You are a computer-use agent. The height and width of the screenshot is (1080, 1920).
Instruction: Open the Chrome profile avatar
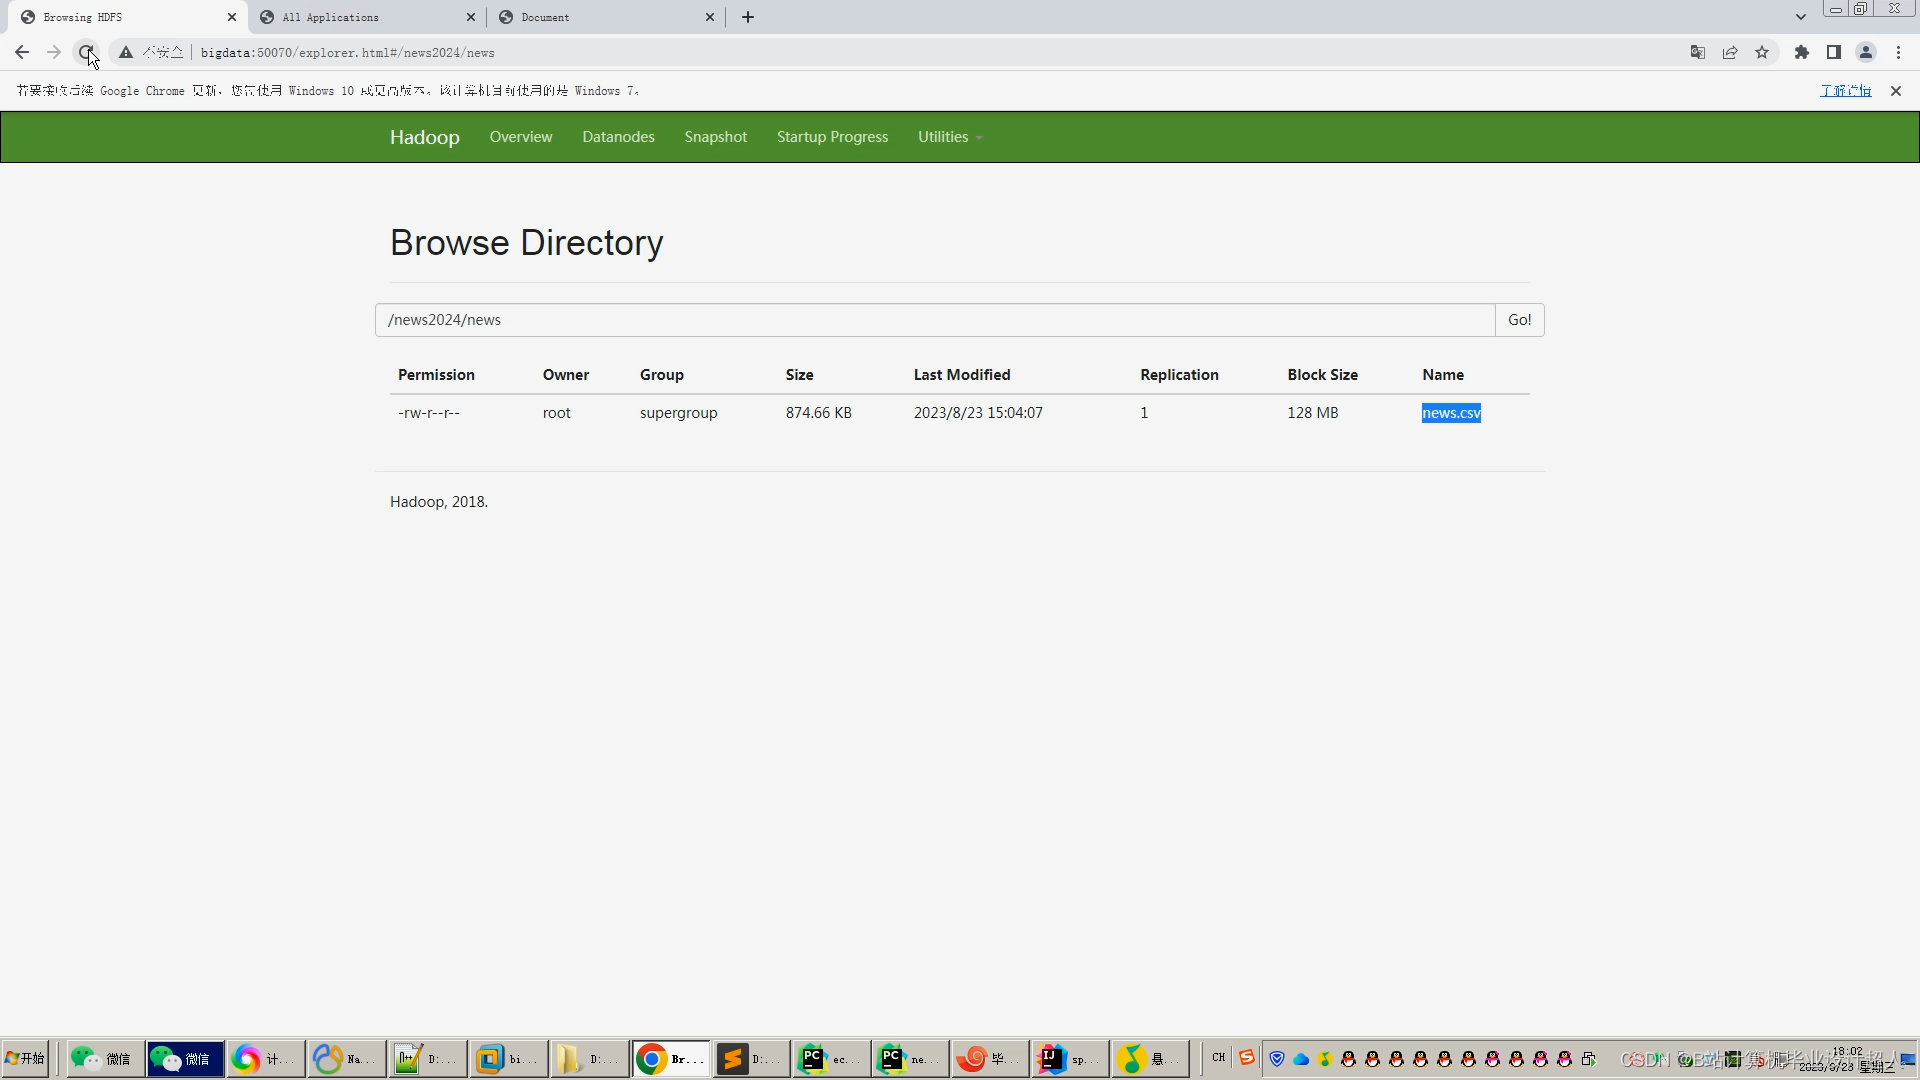pos(1865,52)
